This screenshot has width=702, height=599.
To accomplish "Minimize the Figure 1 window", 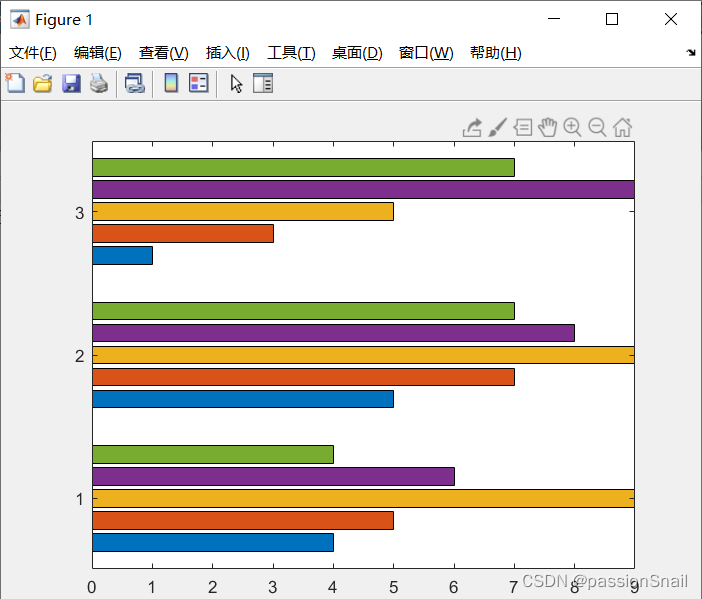I will tap(554, 19).
